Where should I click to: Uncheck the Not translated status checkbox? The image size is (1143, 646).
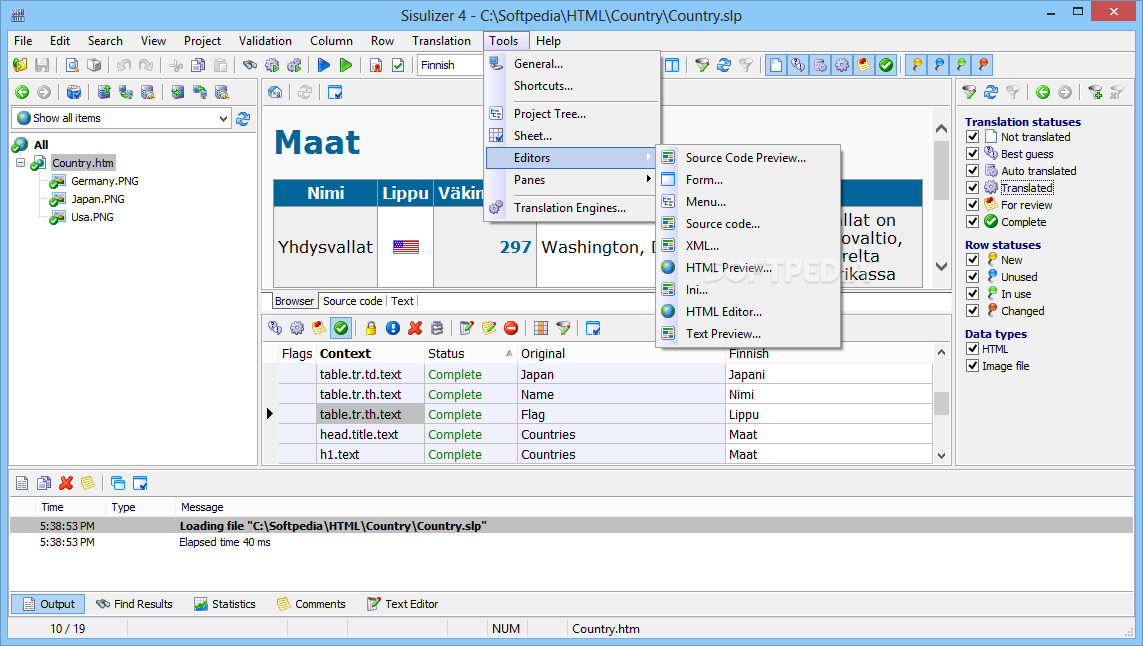coord(972,137)
